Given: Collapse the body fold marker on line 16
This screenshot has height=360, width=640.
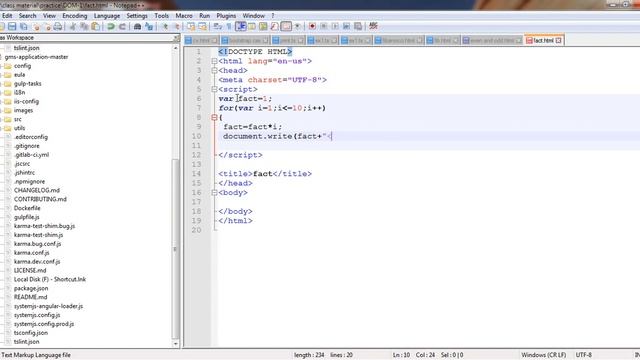Looking at the screenshot, I should [x=214, y=193].
